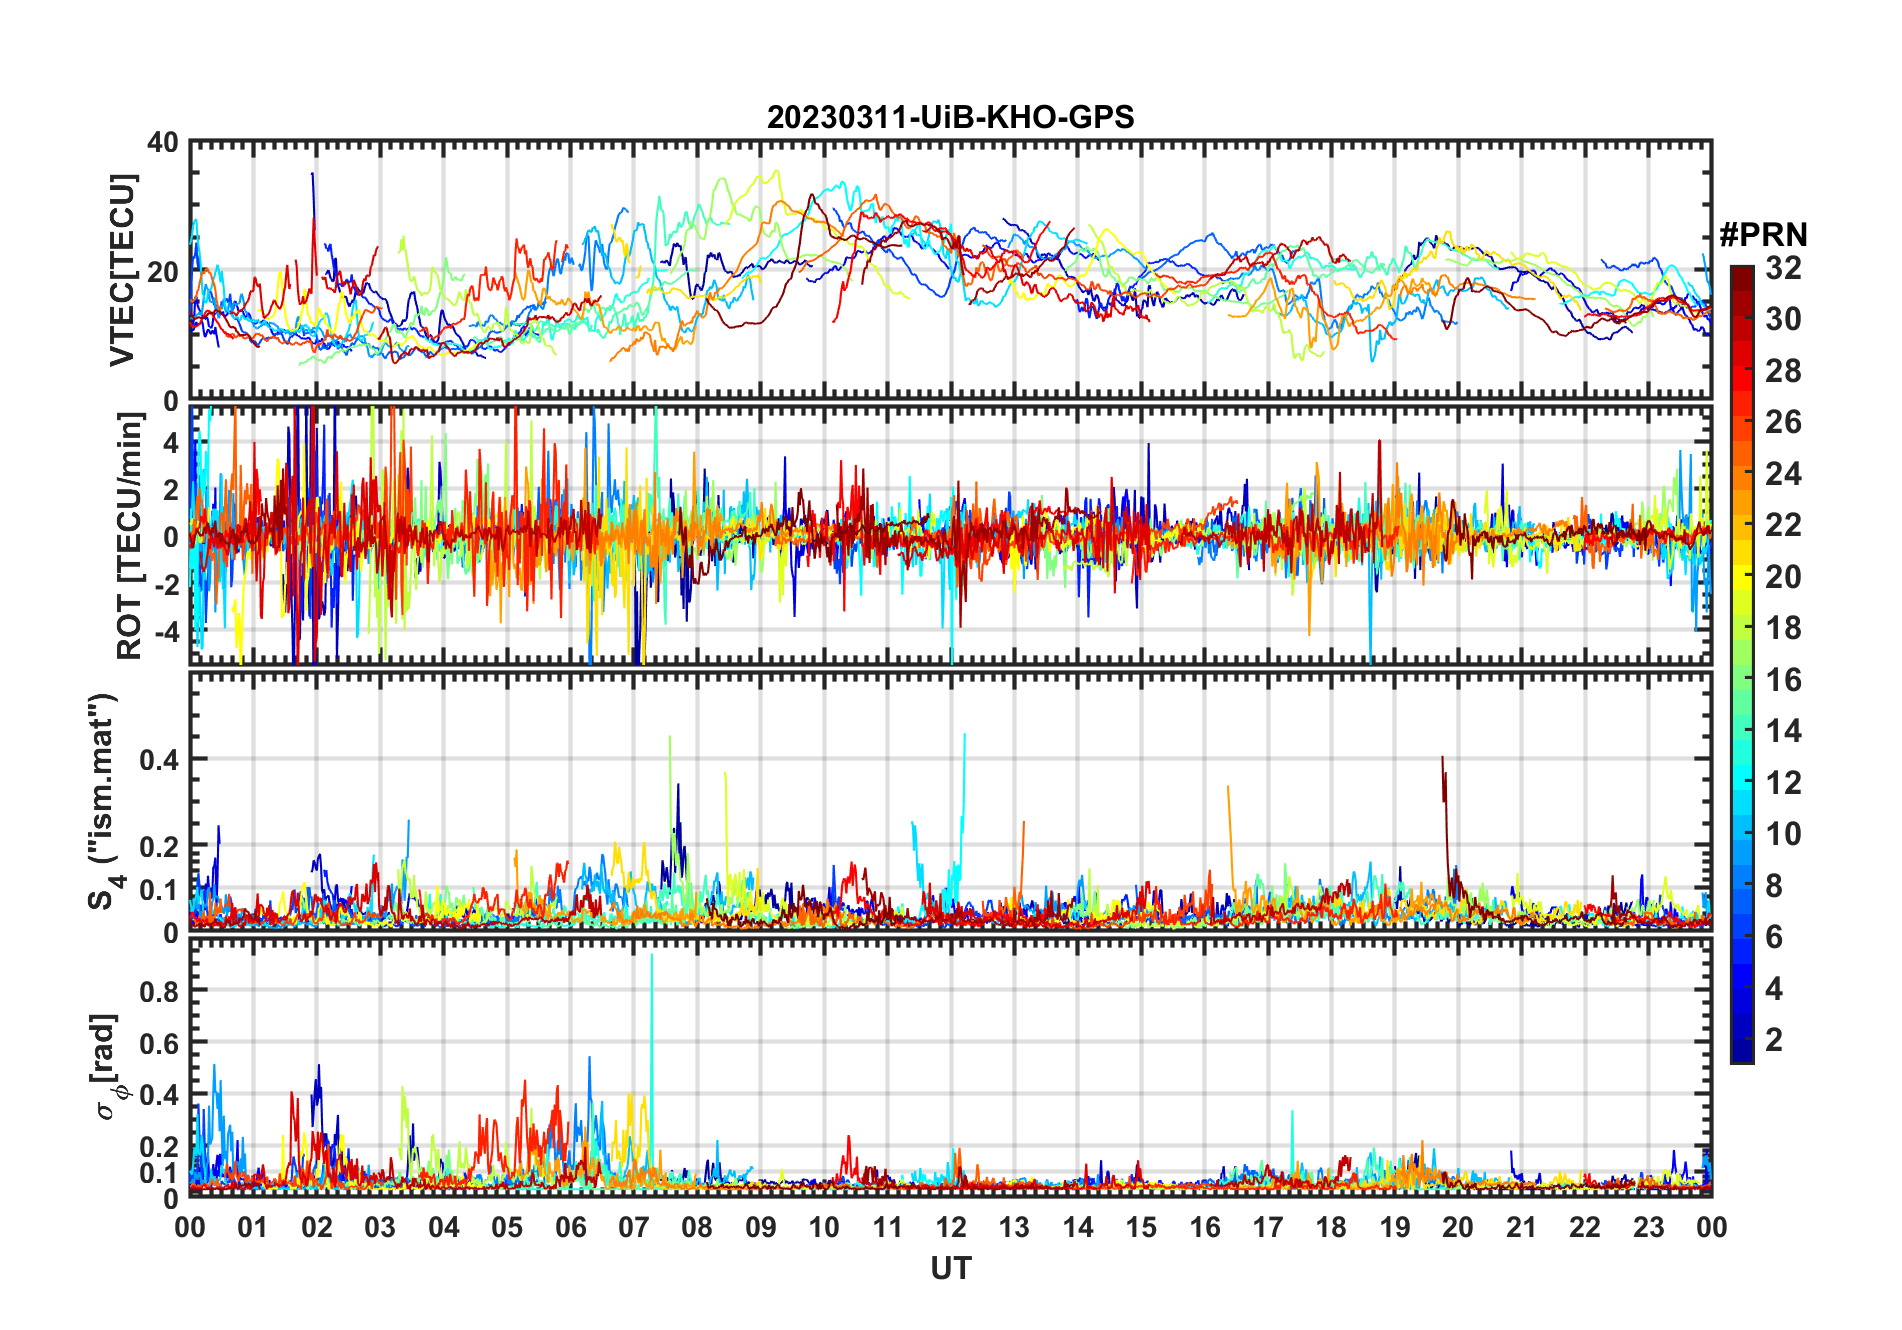Click the colorbar tick label 24
The image size is (1902, 1330).
(1783, 474)
